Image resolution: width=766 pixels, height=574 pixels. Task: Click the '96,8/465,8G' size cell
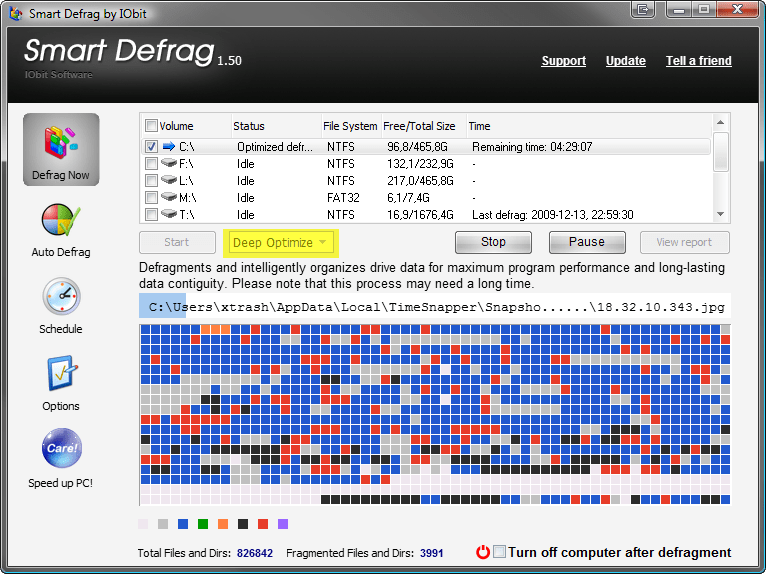tap(417, 147)
